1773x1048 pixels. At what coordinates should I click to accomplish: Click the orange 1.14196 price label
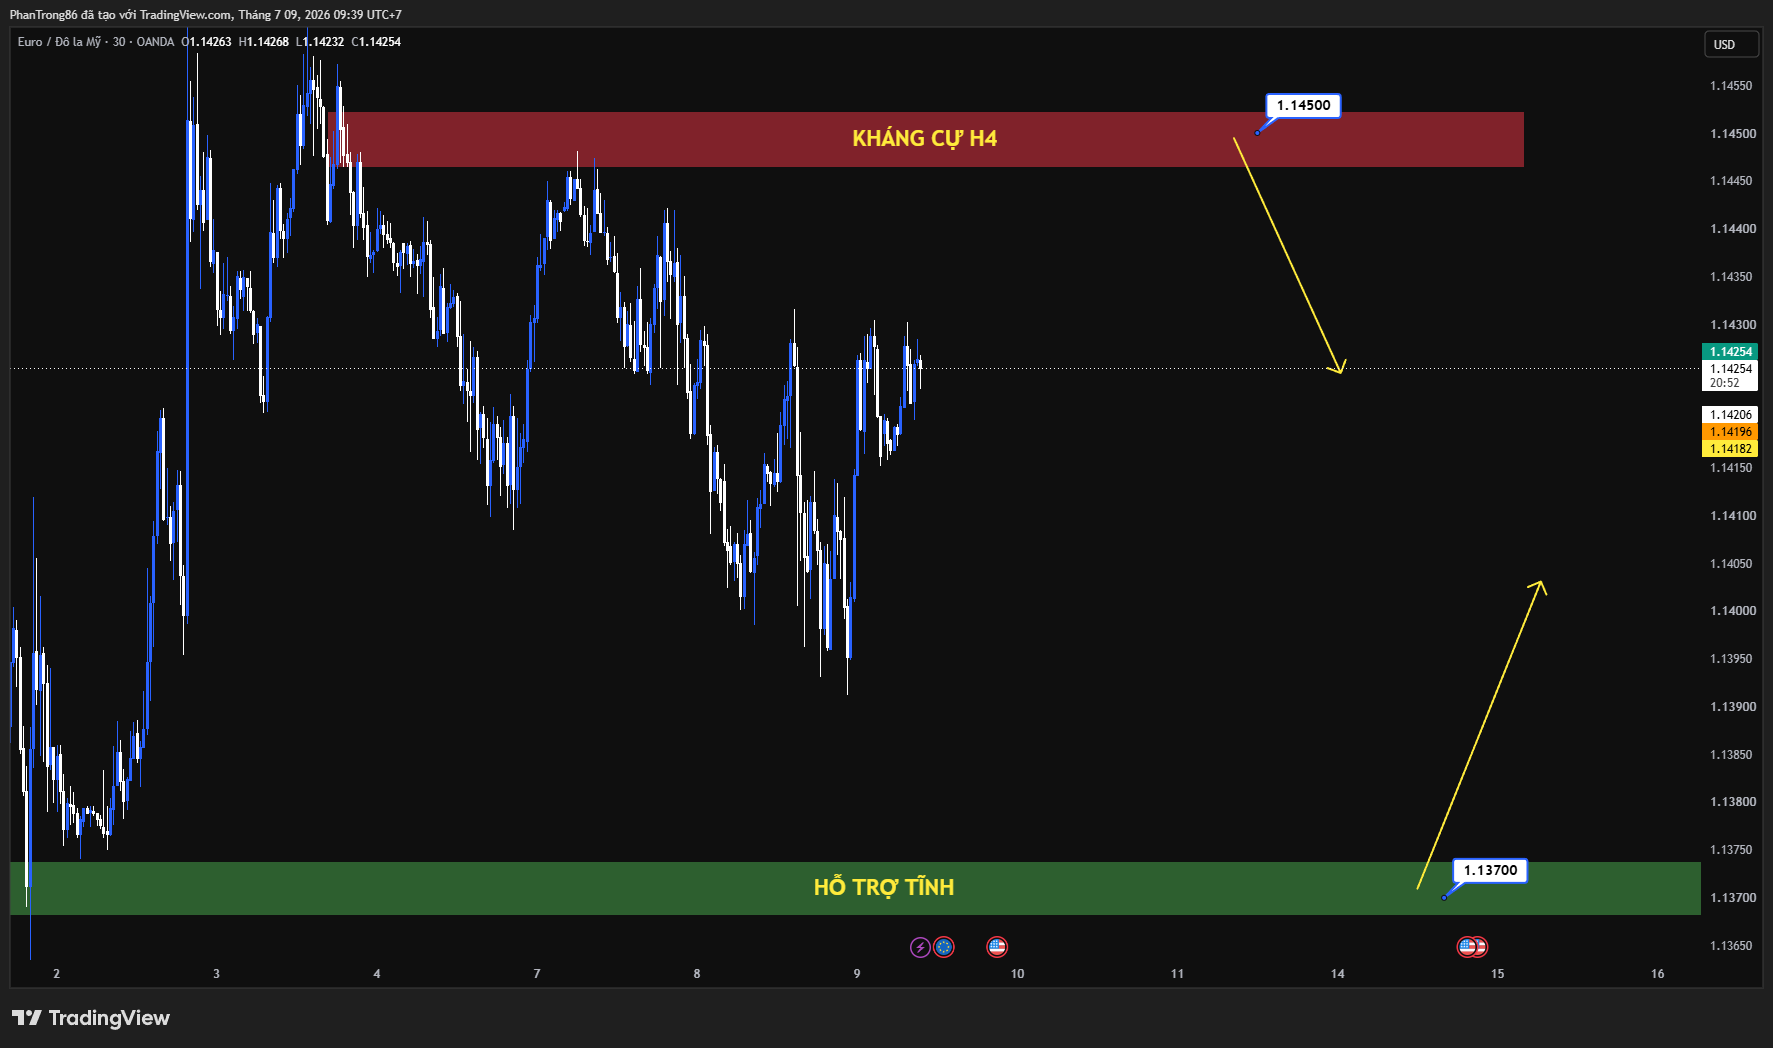coord(1730,432)
